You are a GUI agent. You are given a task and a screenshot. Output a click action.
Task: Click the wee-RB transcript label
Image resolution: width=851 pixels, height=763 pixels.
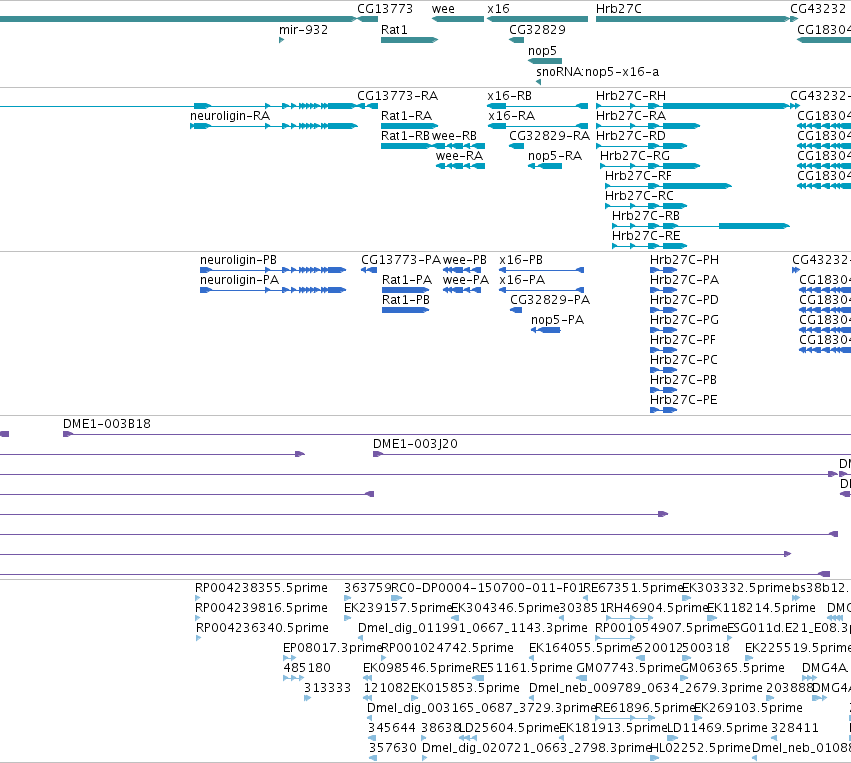point(454,136)
